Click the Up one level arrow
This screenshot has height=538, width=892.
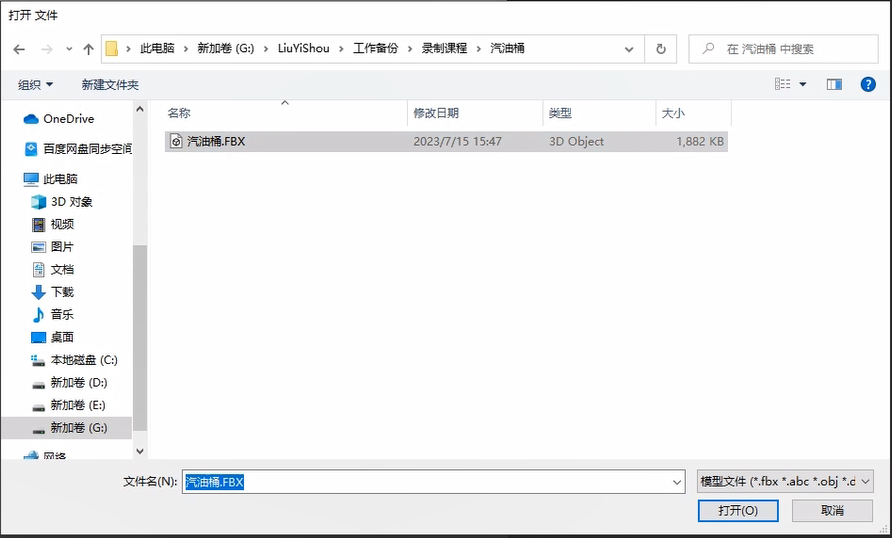coord(89,49)
